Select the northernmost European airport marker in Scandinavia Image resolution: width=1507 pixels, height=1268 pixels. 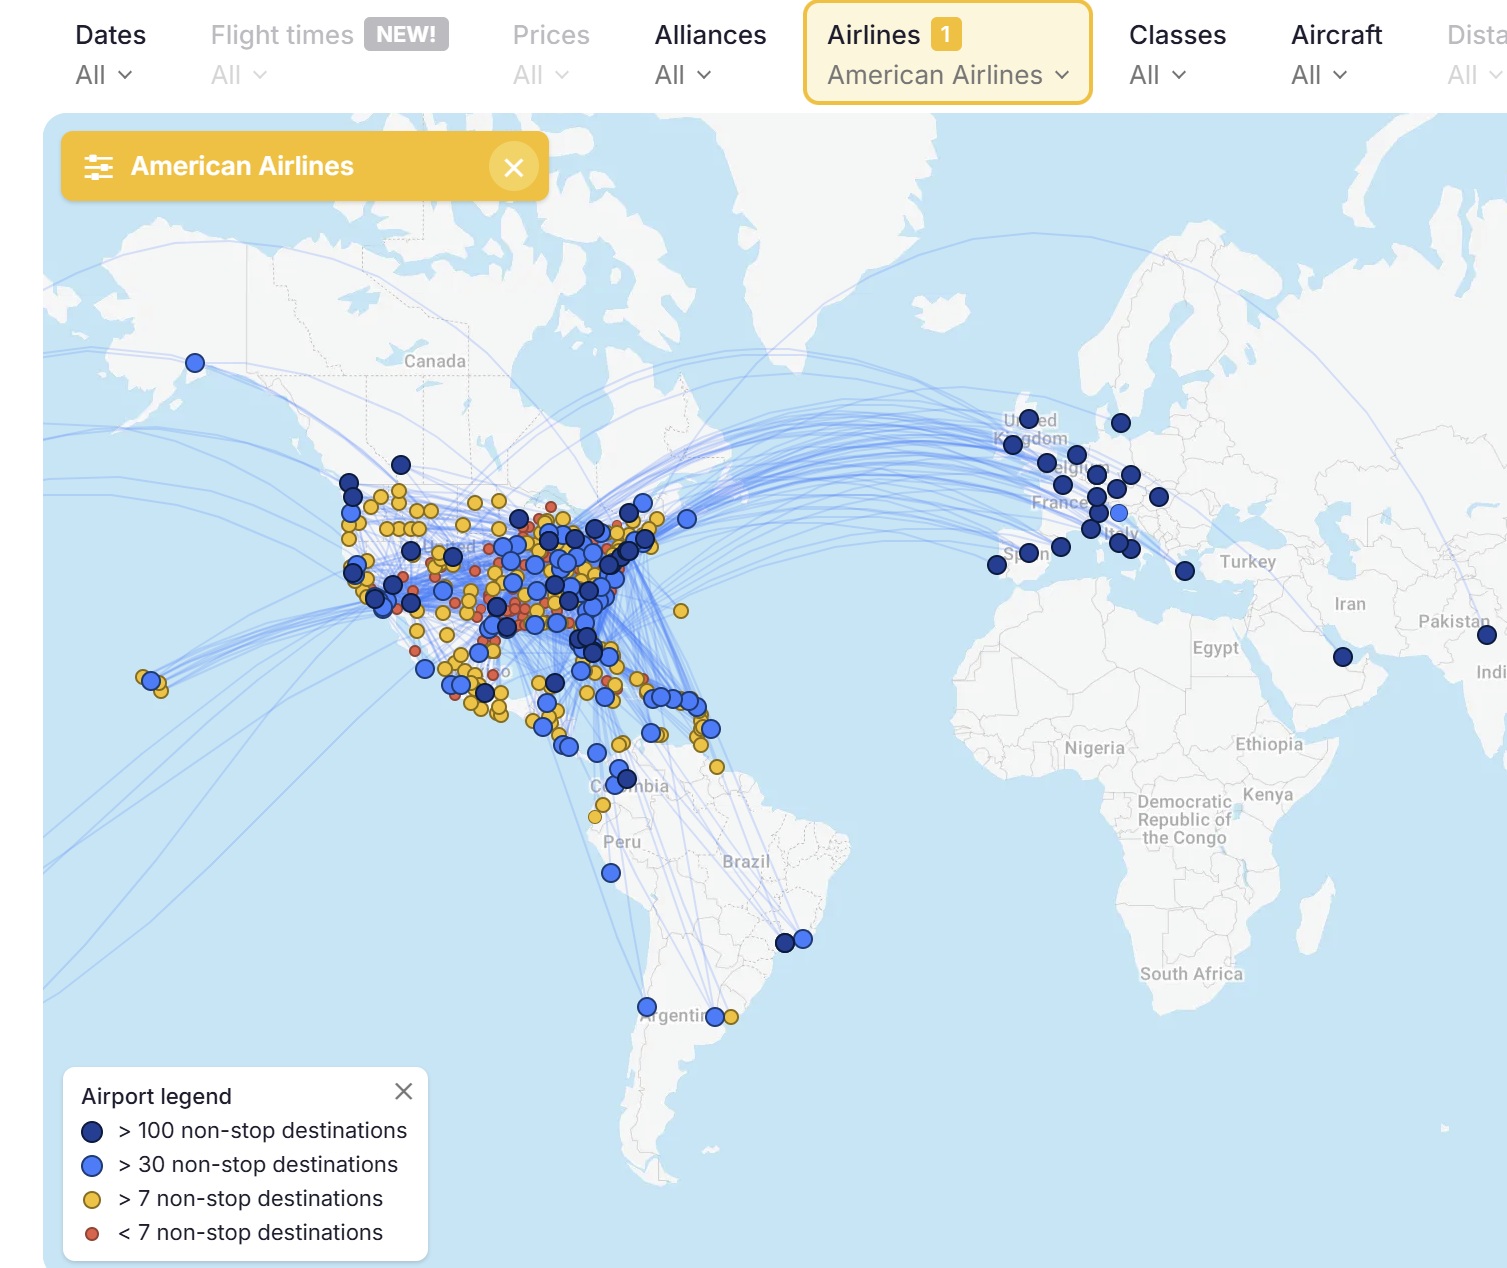(1121, 423)
